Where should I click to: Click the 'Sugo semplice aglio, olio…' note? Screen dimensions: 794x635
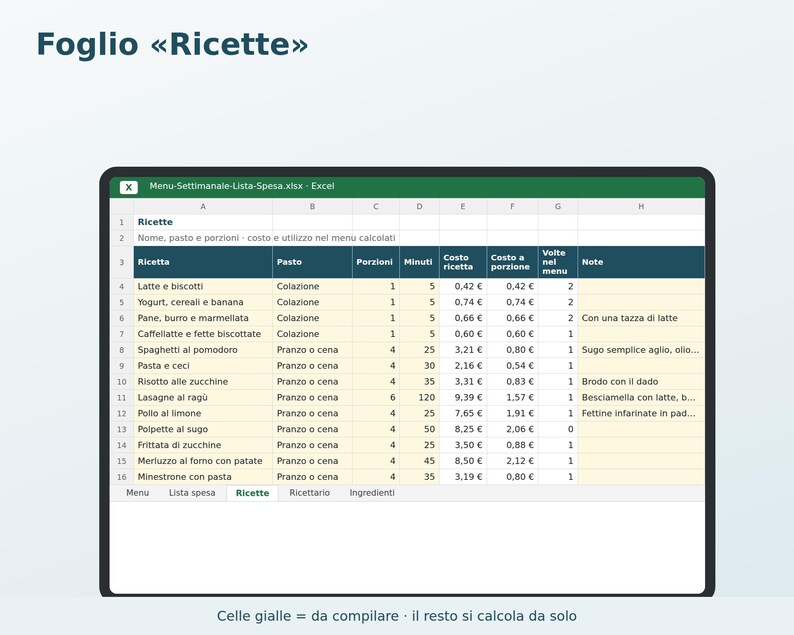coord(641,350)
